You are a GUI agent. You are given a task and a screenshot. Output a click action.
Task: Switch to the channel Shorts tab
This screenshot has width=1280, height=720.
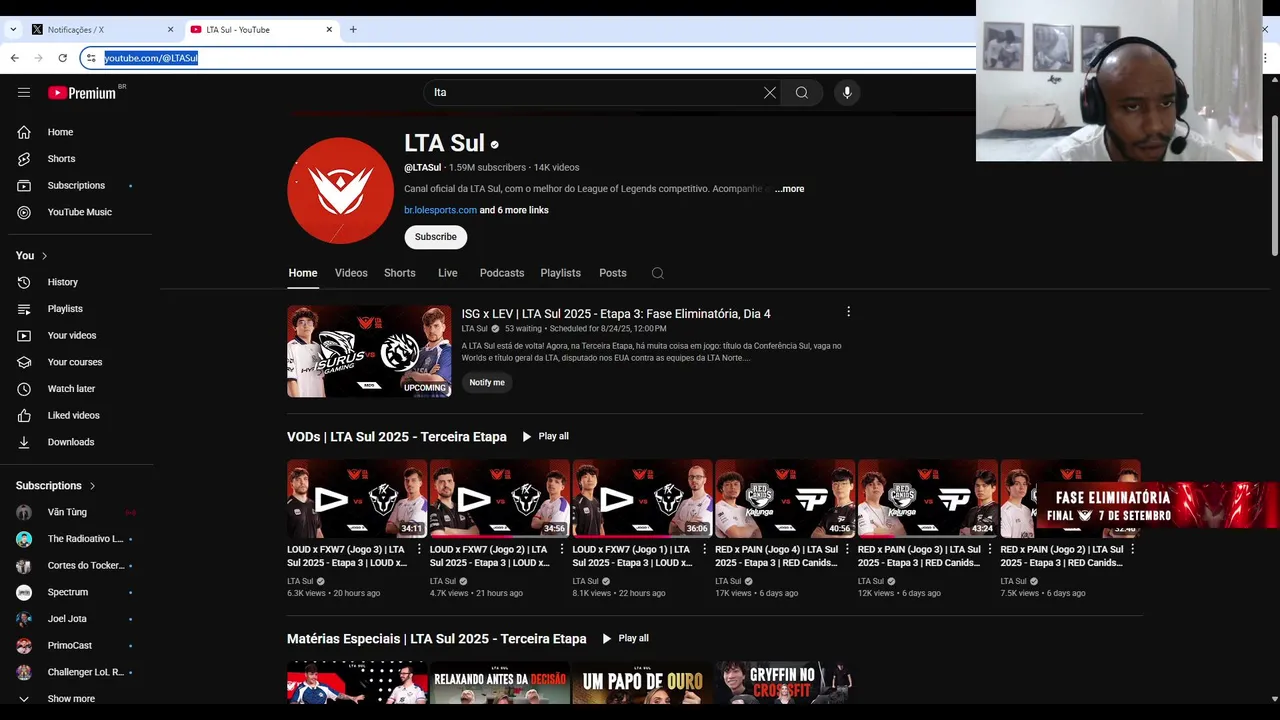tap(400, 273)
